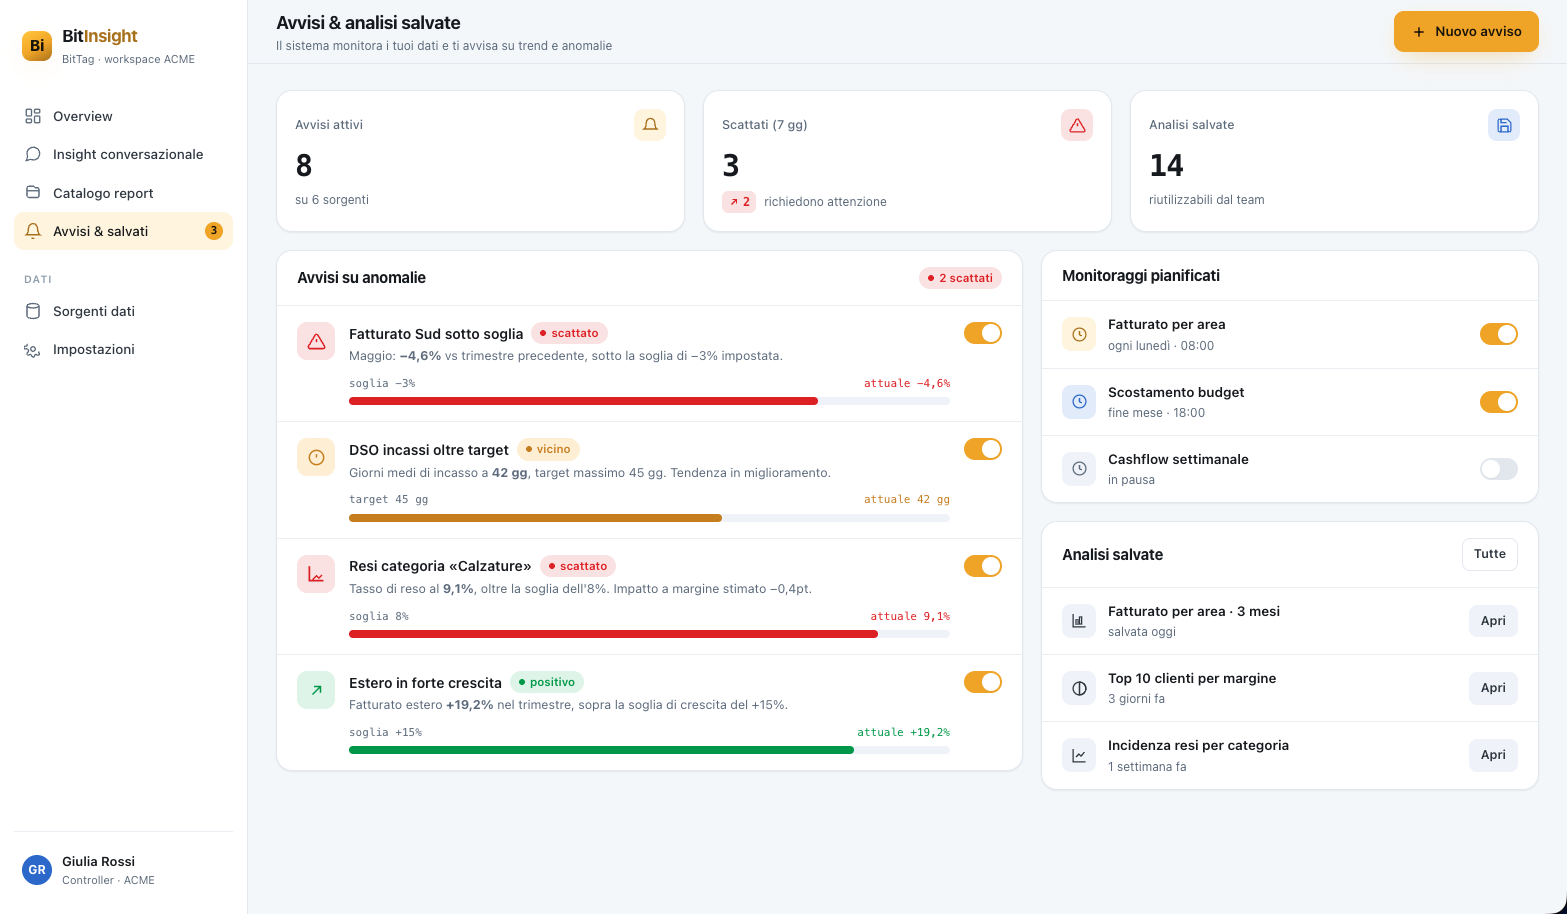Image resolution: width=1567 pixels, height=914 pixels.
Task: Click the line chart icon for Incidenza resi per categoria
Action: pyautogui.click(x=1079, y=755)
